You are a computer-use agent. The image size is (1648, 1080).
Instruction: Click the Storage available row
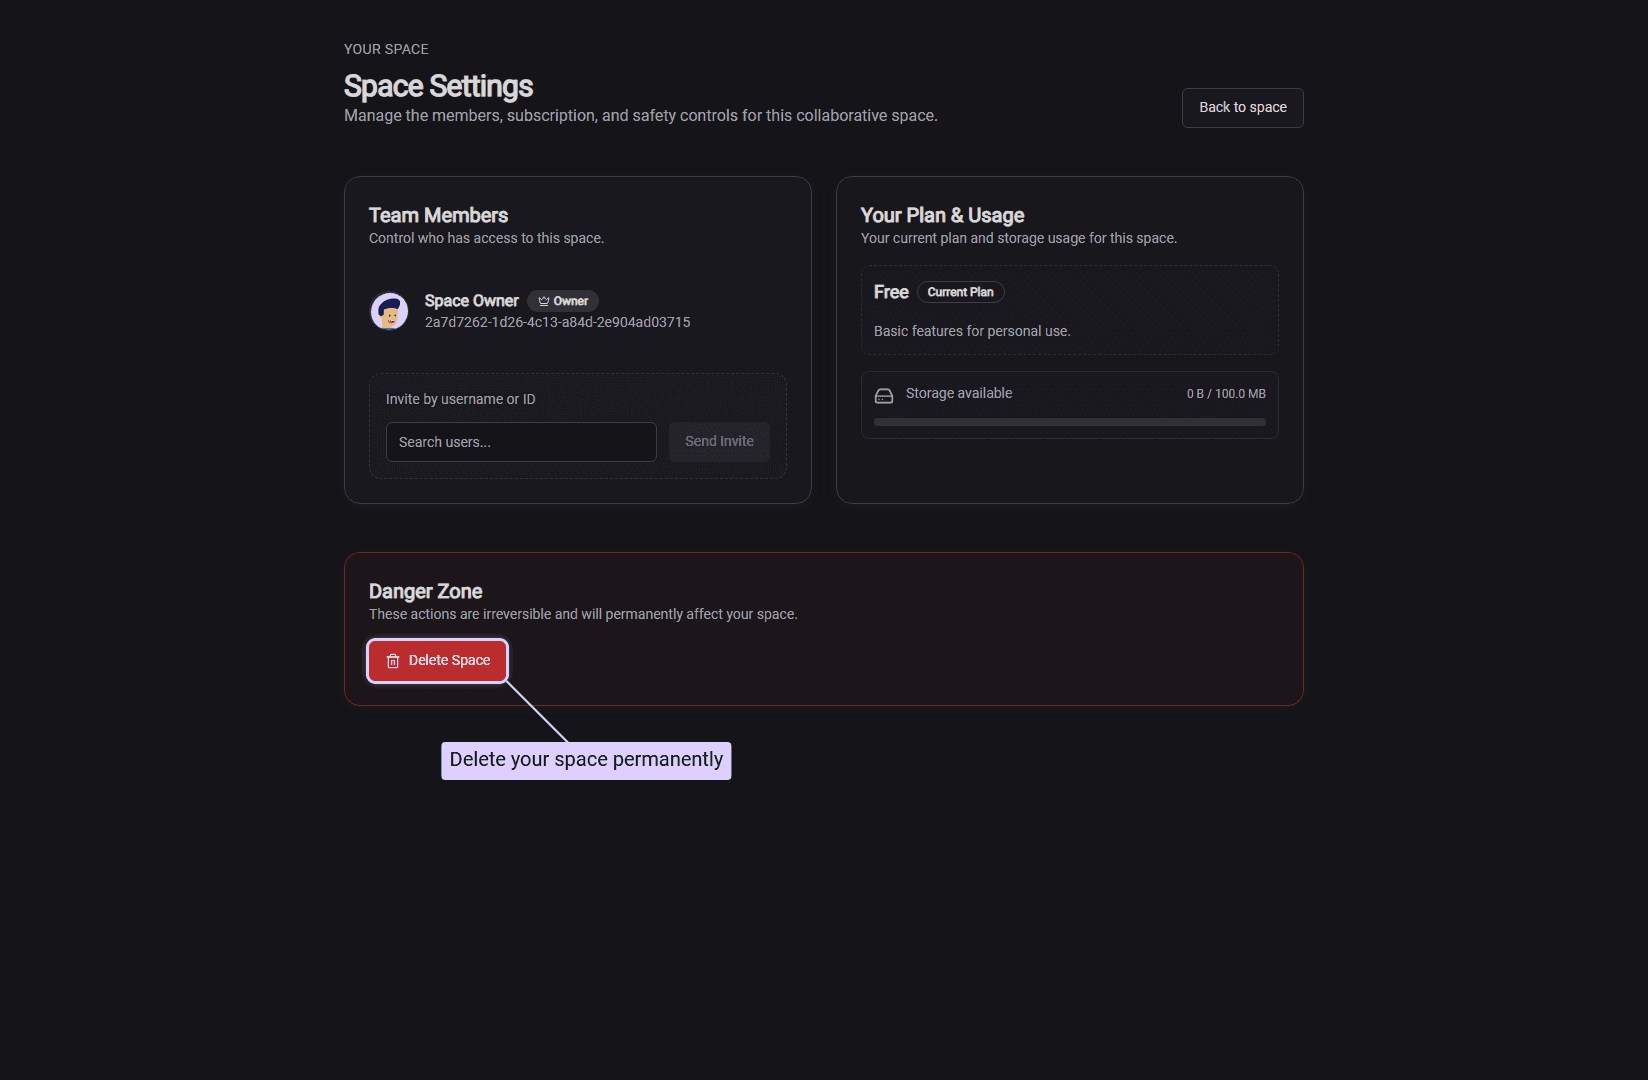1069,393
